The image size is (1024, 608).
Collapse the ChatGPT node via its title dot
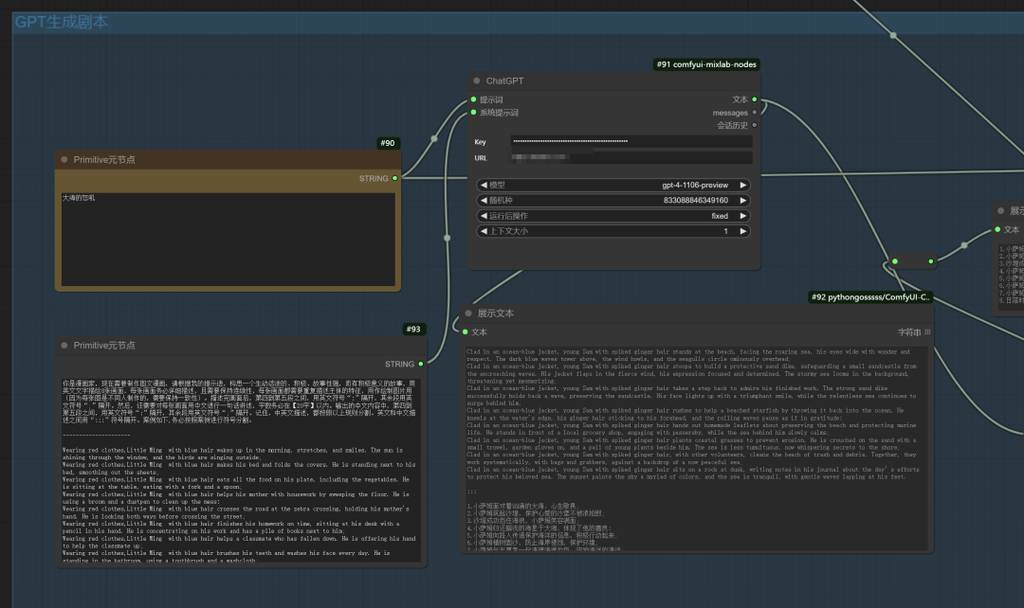pos(476,81)
